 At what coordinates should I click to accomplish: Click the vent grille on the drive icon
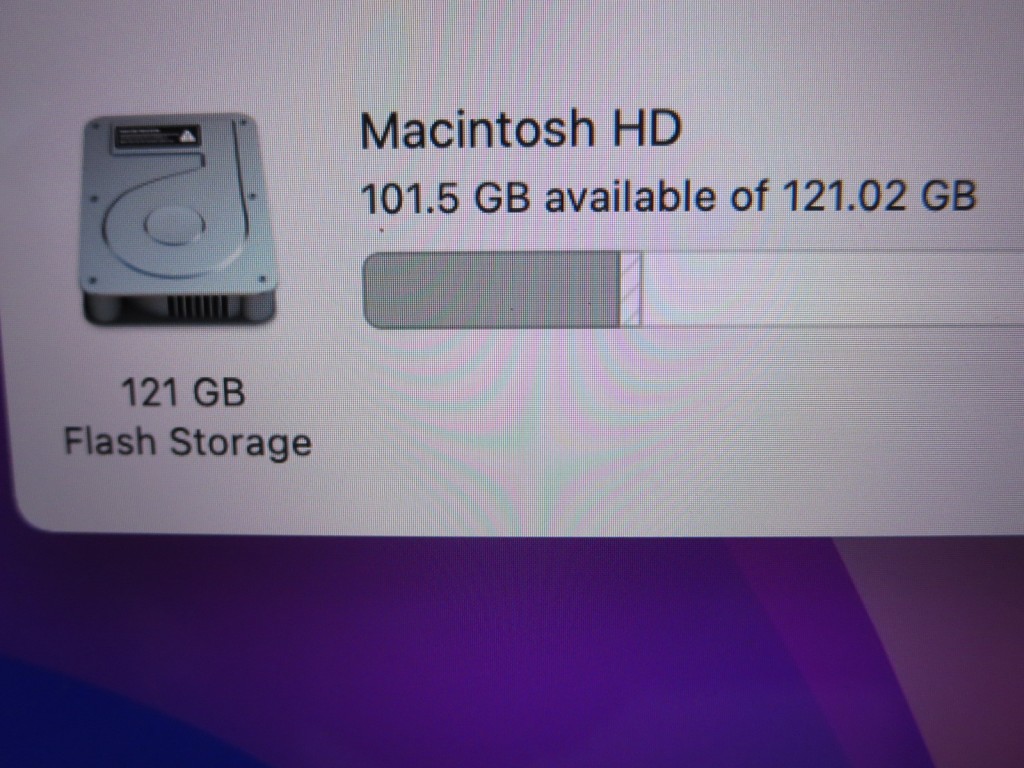click(199, 305)
